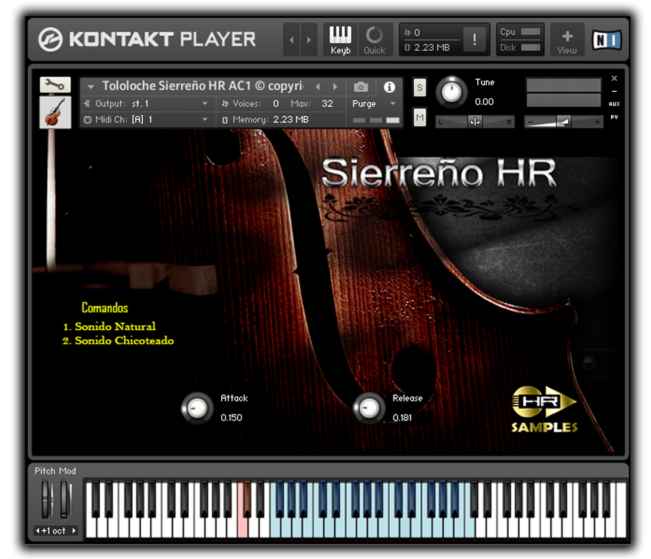Open the Output st. 1 dropdown
This screenshot has height=559, width=651.
(145, 103)
